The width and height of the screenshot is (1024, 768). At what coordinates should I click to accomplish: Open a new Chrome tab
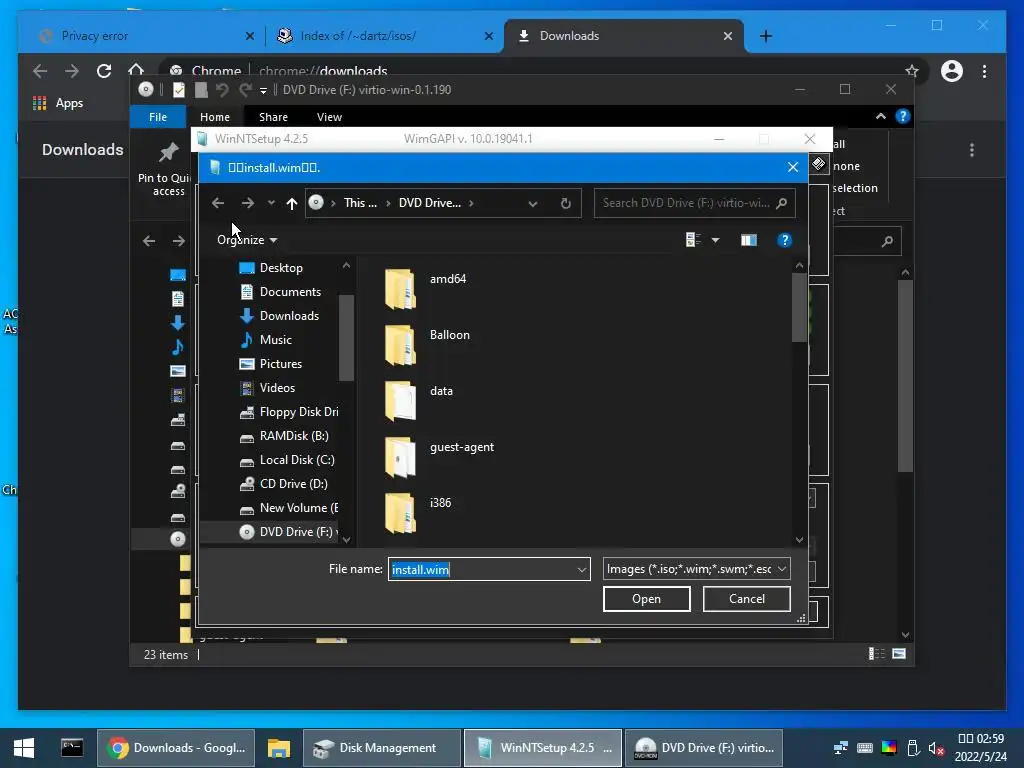tap(766, 36)
